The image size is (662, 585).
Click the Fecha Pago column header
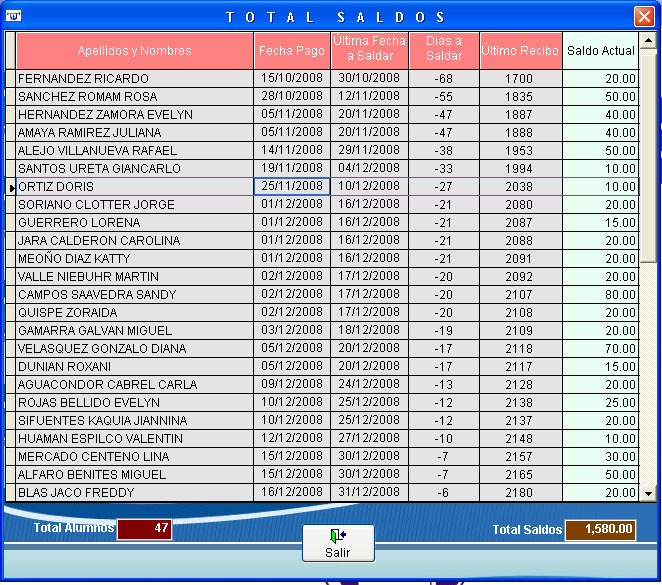click(292, 50)
